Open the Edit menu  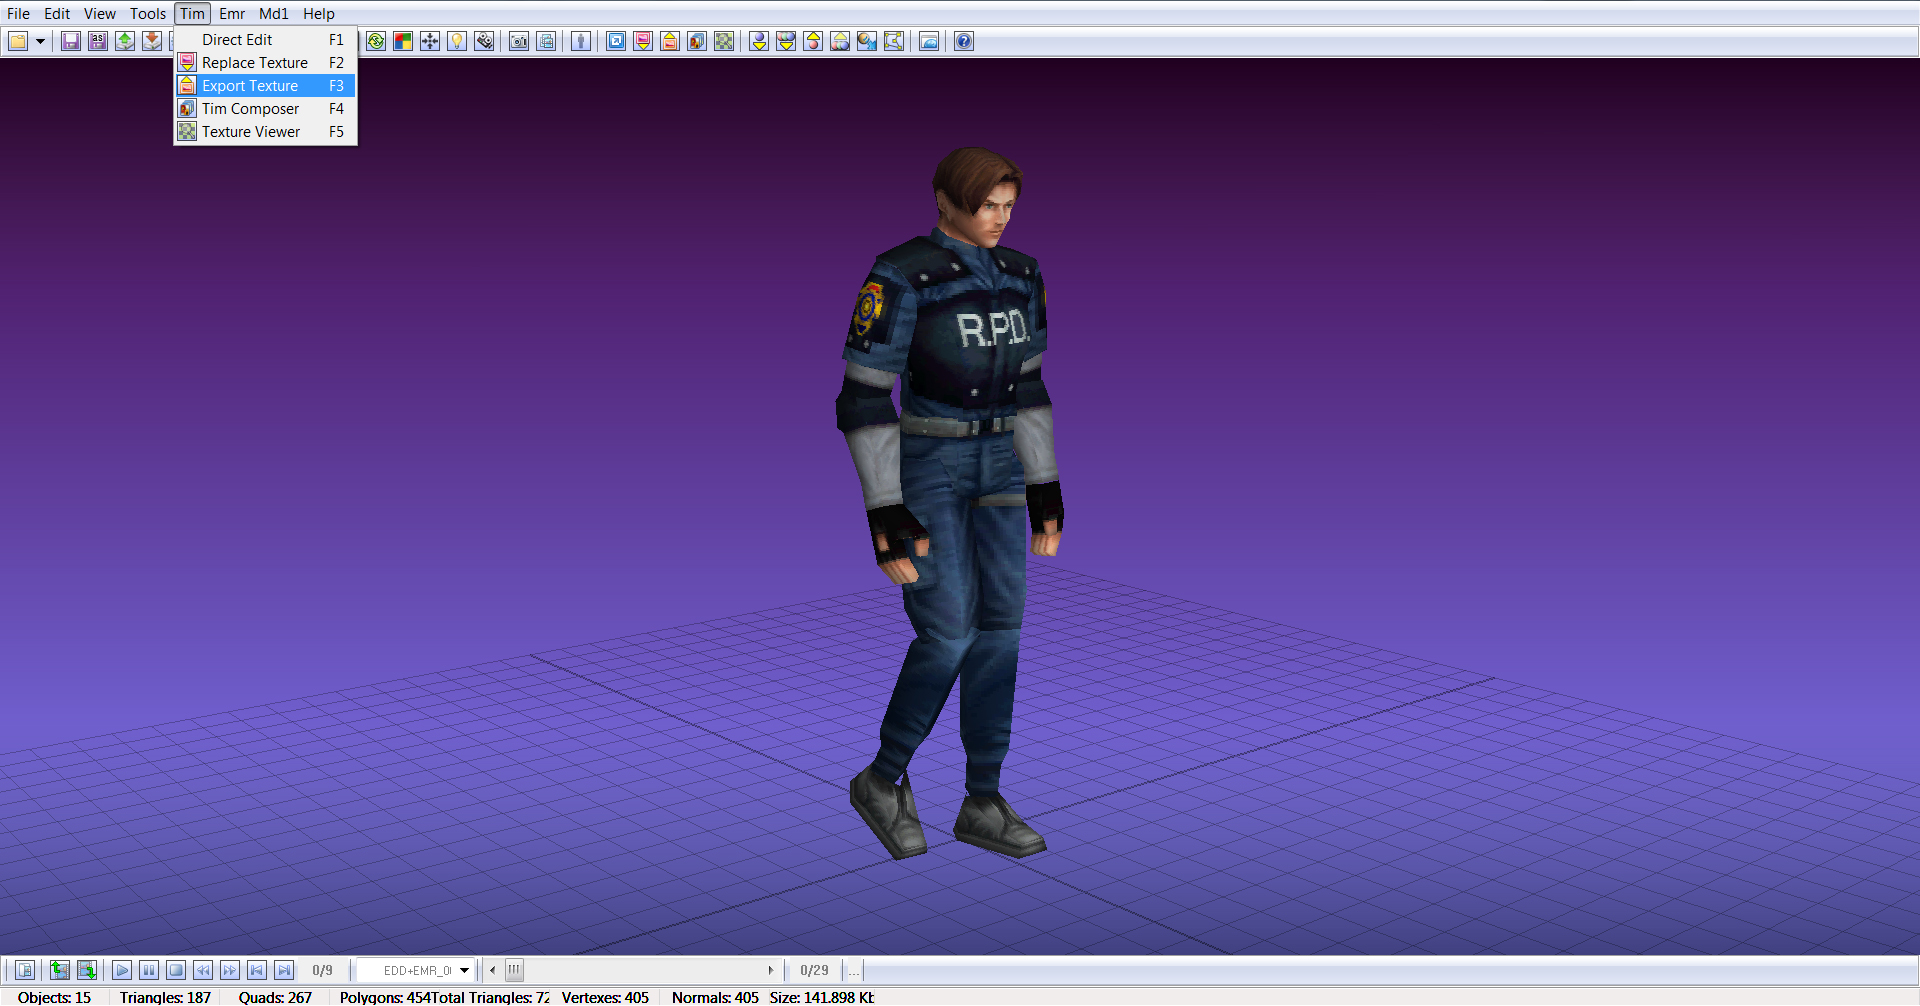pyautogui.click(x=57, y=13)
